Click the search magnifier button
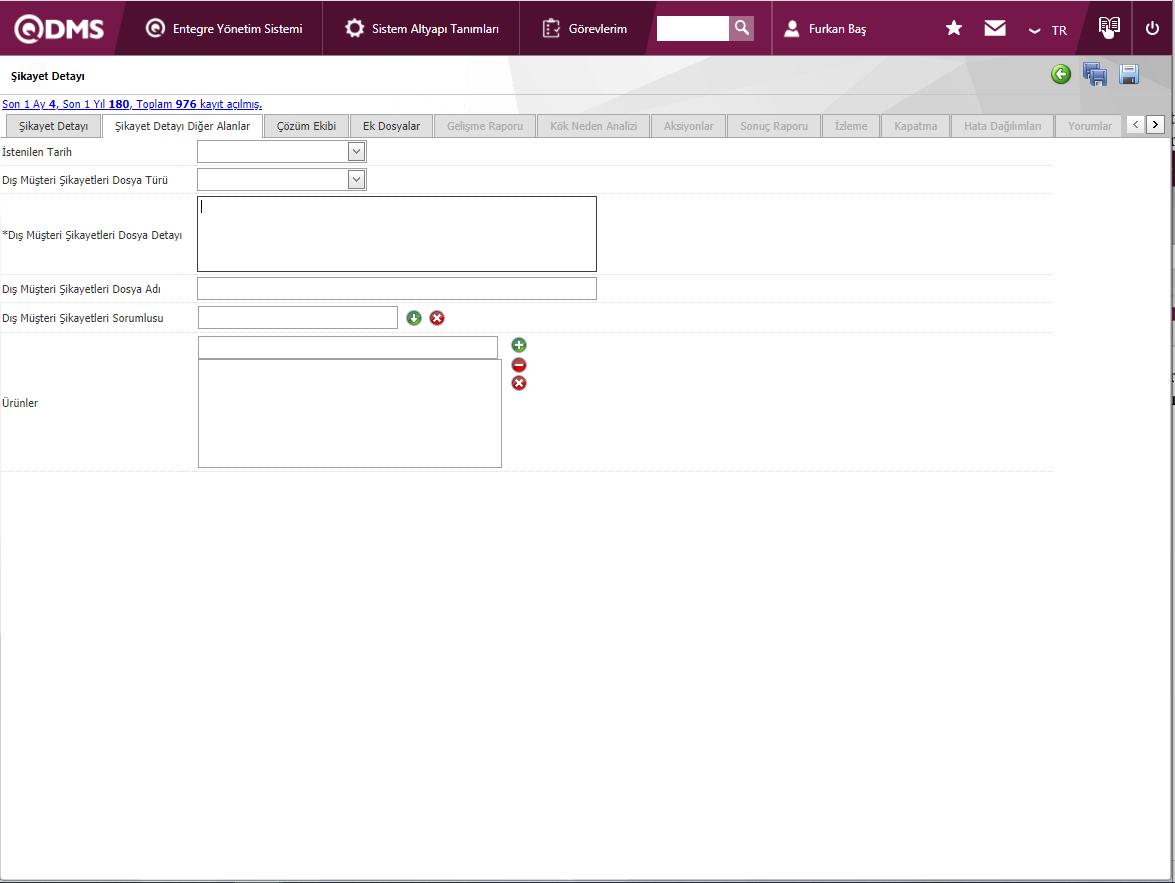Screen dimensions: 1175x883 point(741,28)
